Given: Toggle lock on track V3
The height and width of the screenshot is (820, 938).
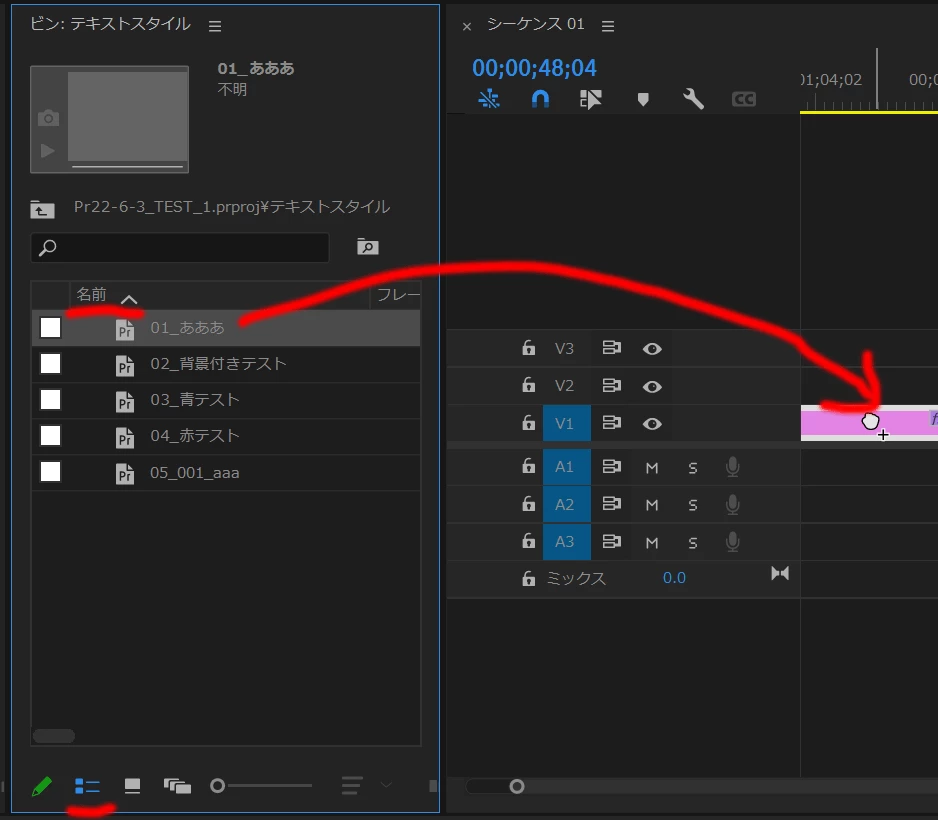Looking at the screenshot, I should click(x=528, y=347).
